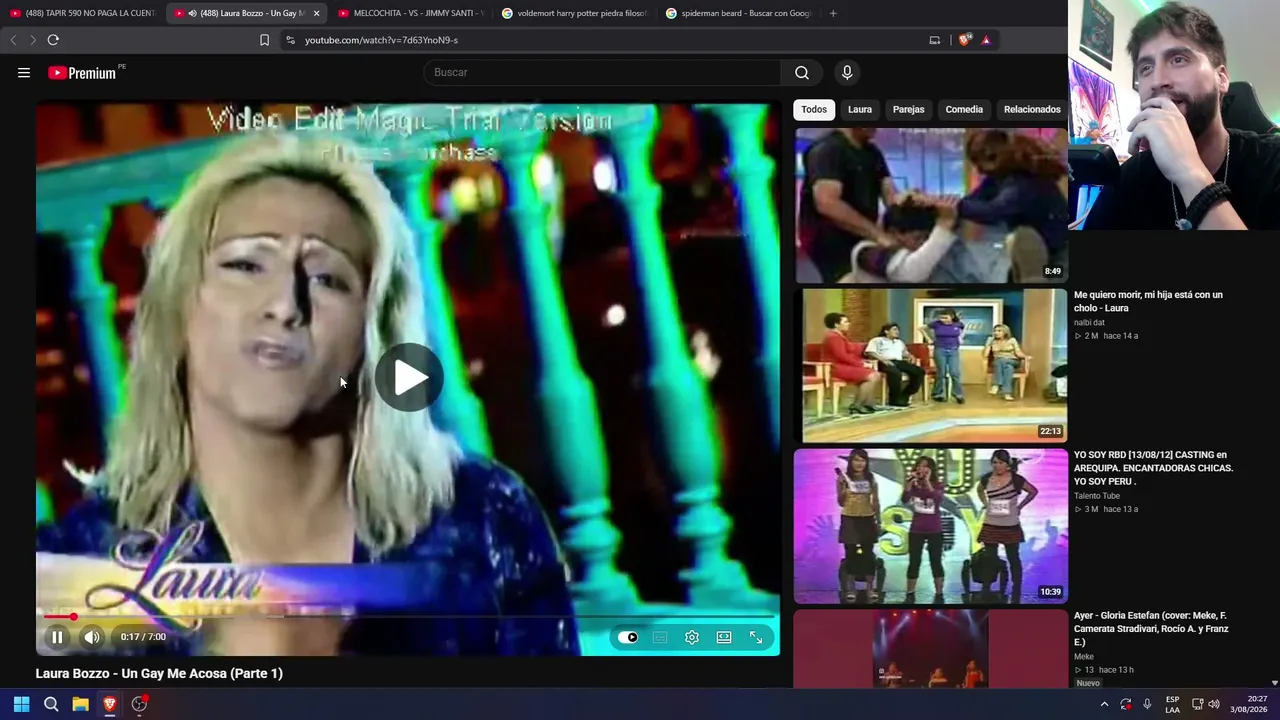Click the system tray microphone icon

click(1147, 704)
